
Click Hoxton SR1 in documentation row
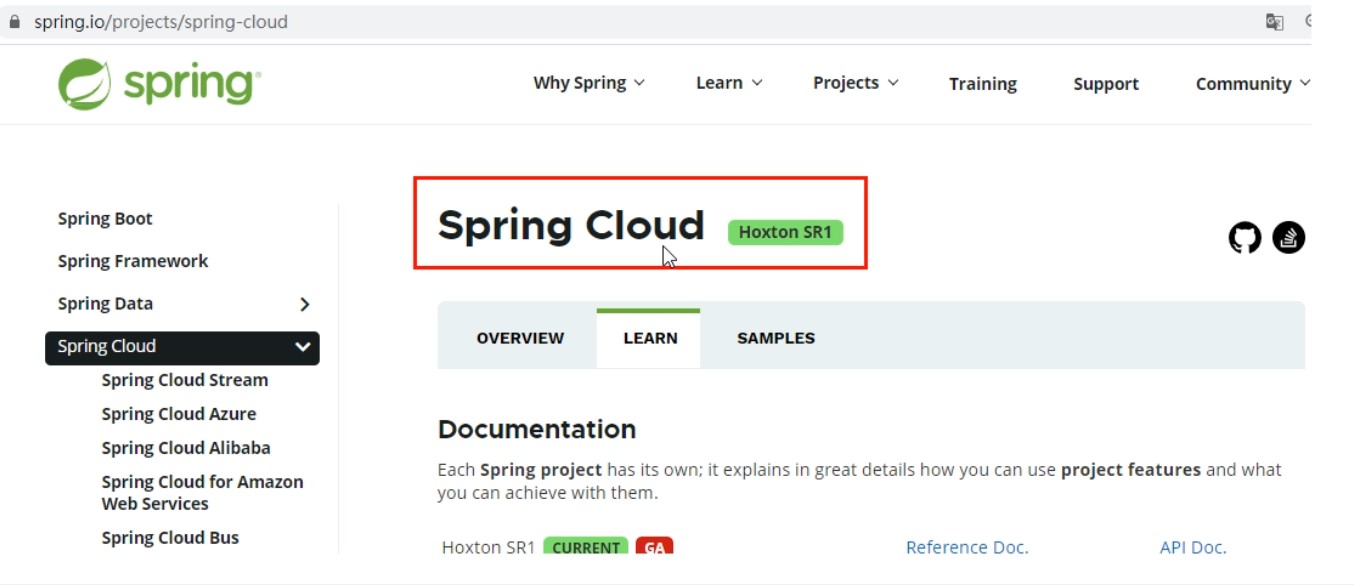[489, 547]
